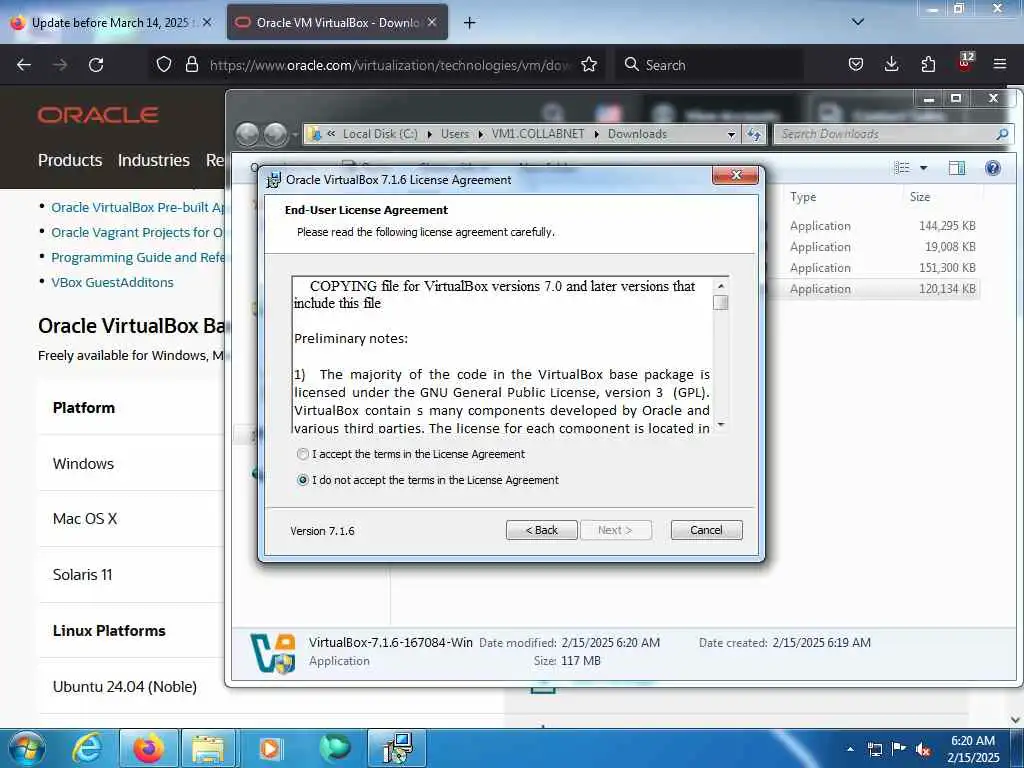Toggle Explorer preview pane icon
1024x768 pixels.
pos(957,168)
